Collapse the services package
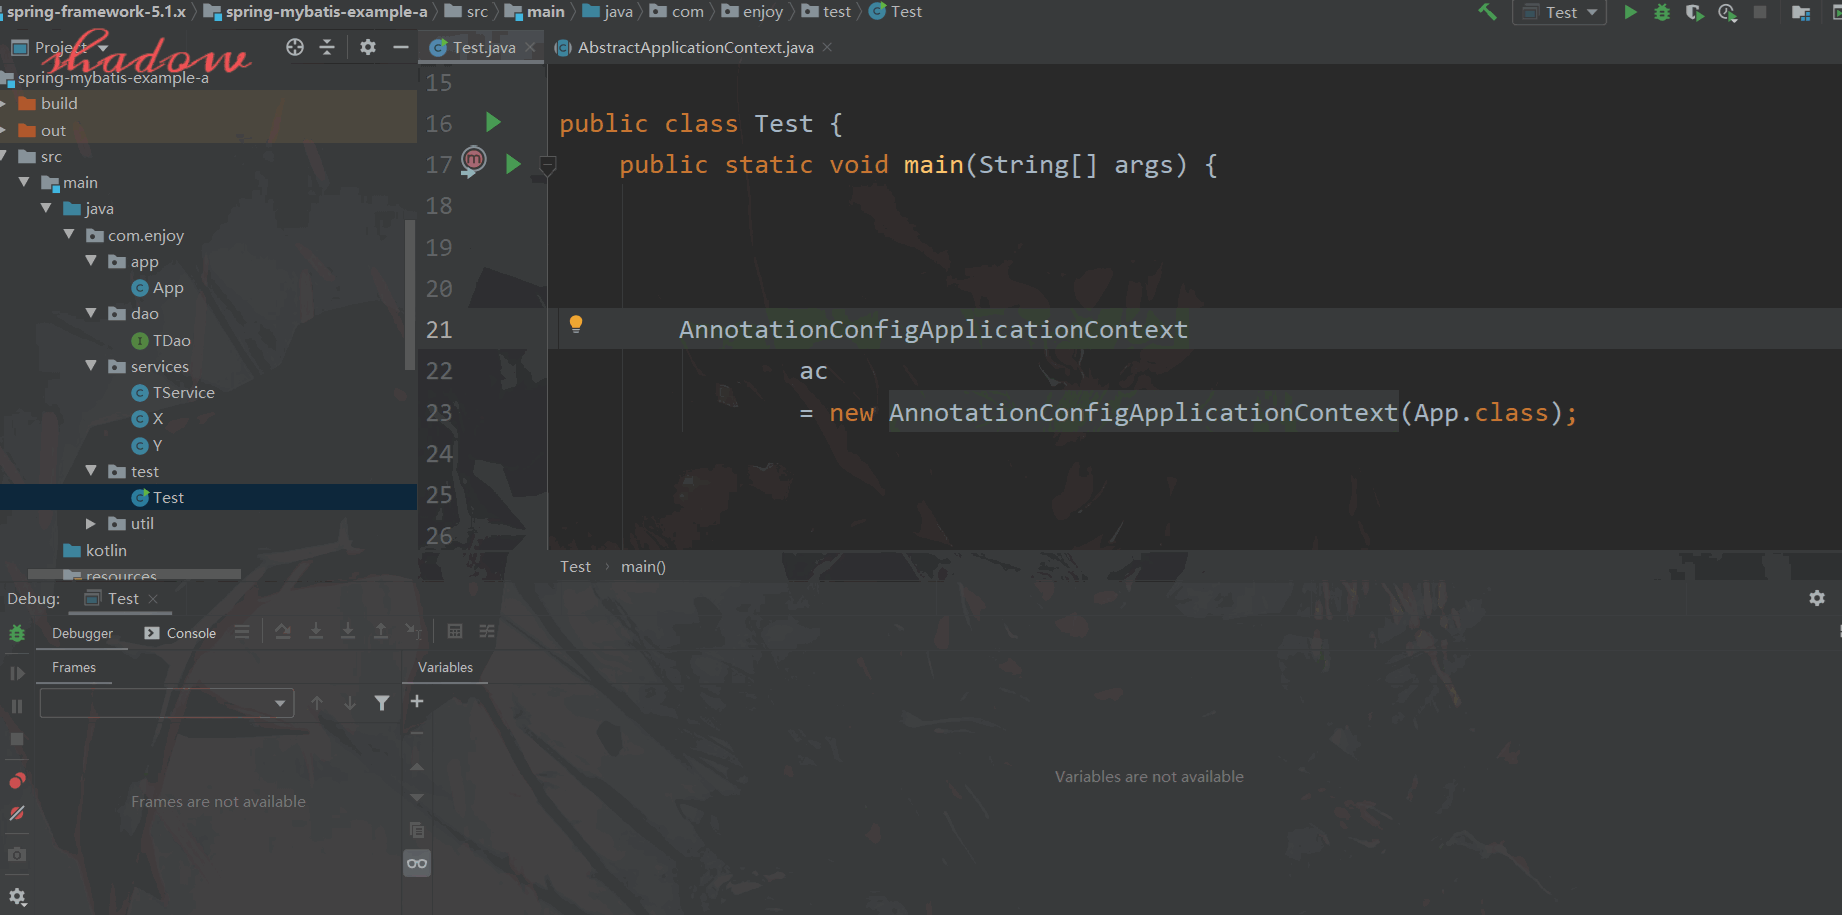Image resolution: width=1842 pixels, height=915 pixels. pos(91,366)
